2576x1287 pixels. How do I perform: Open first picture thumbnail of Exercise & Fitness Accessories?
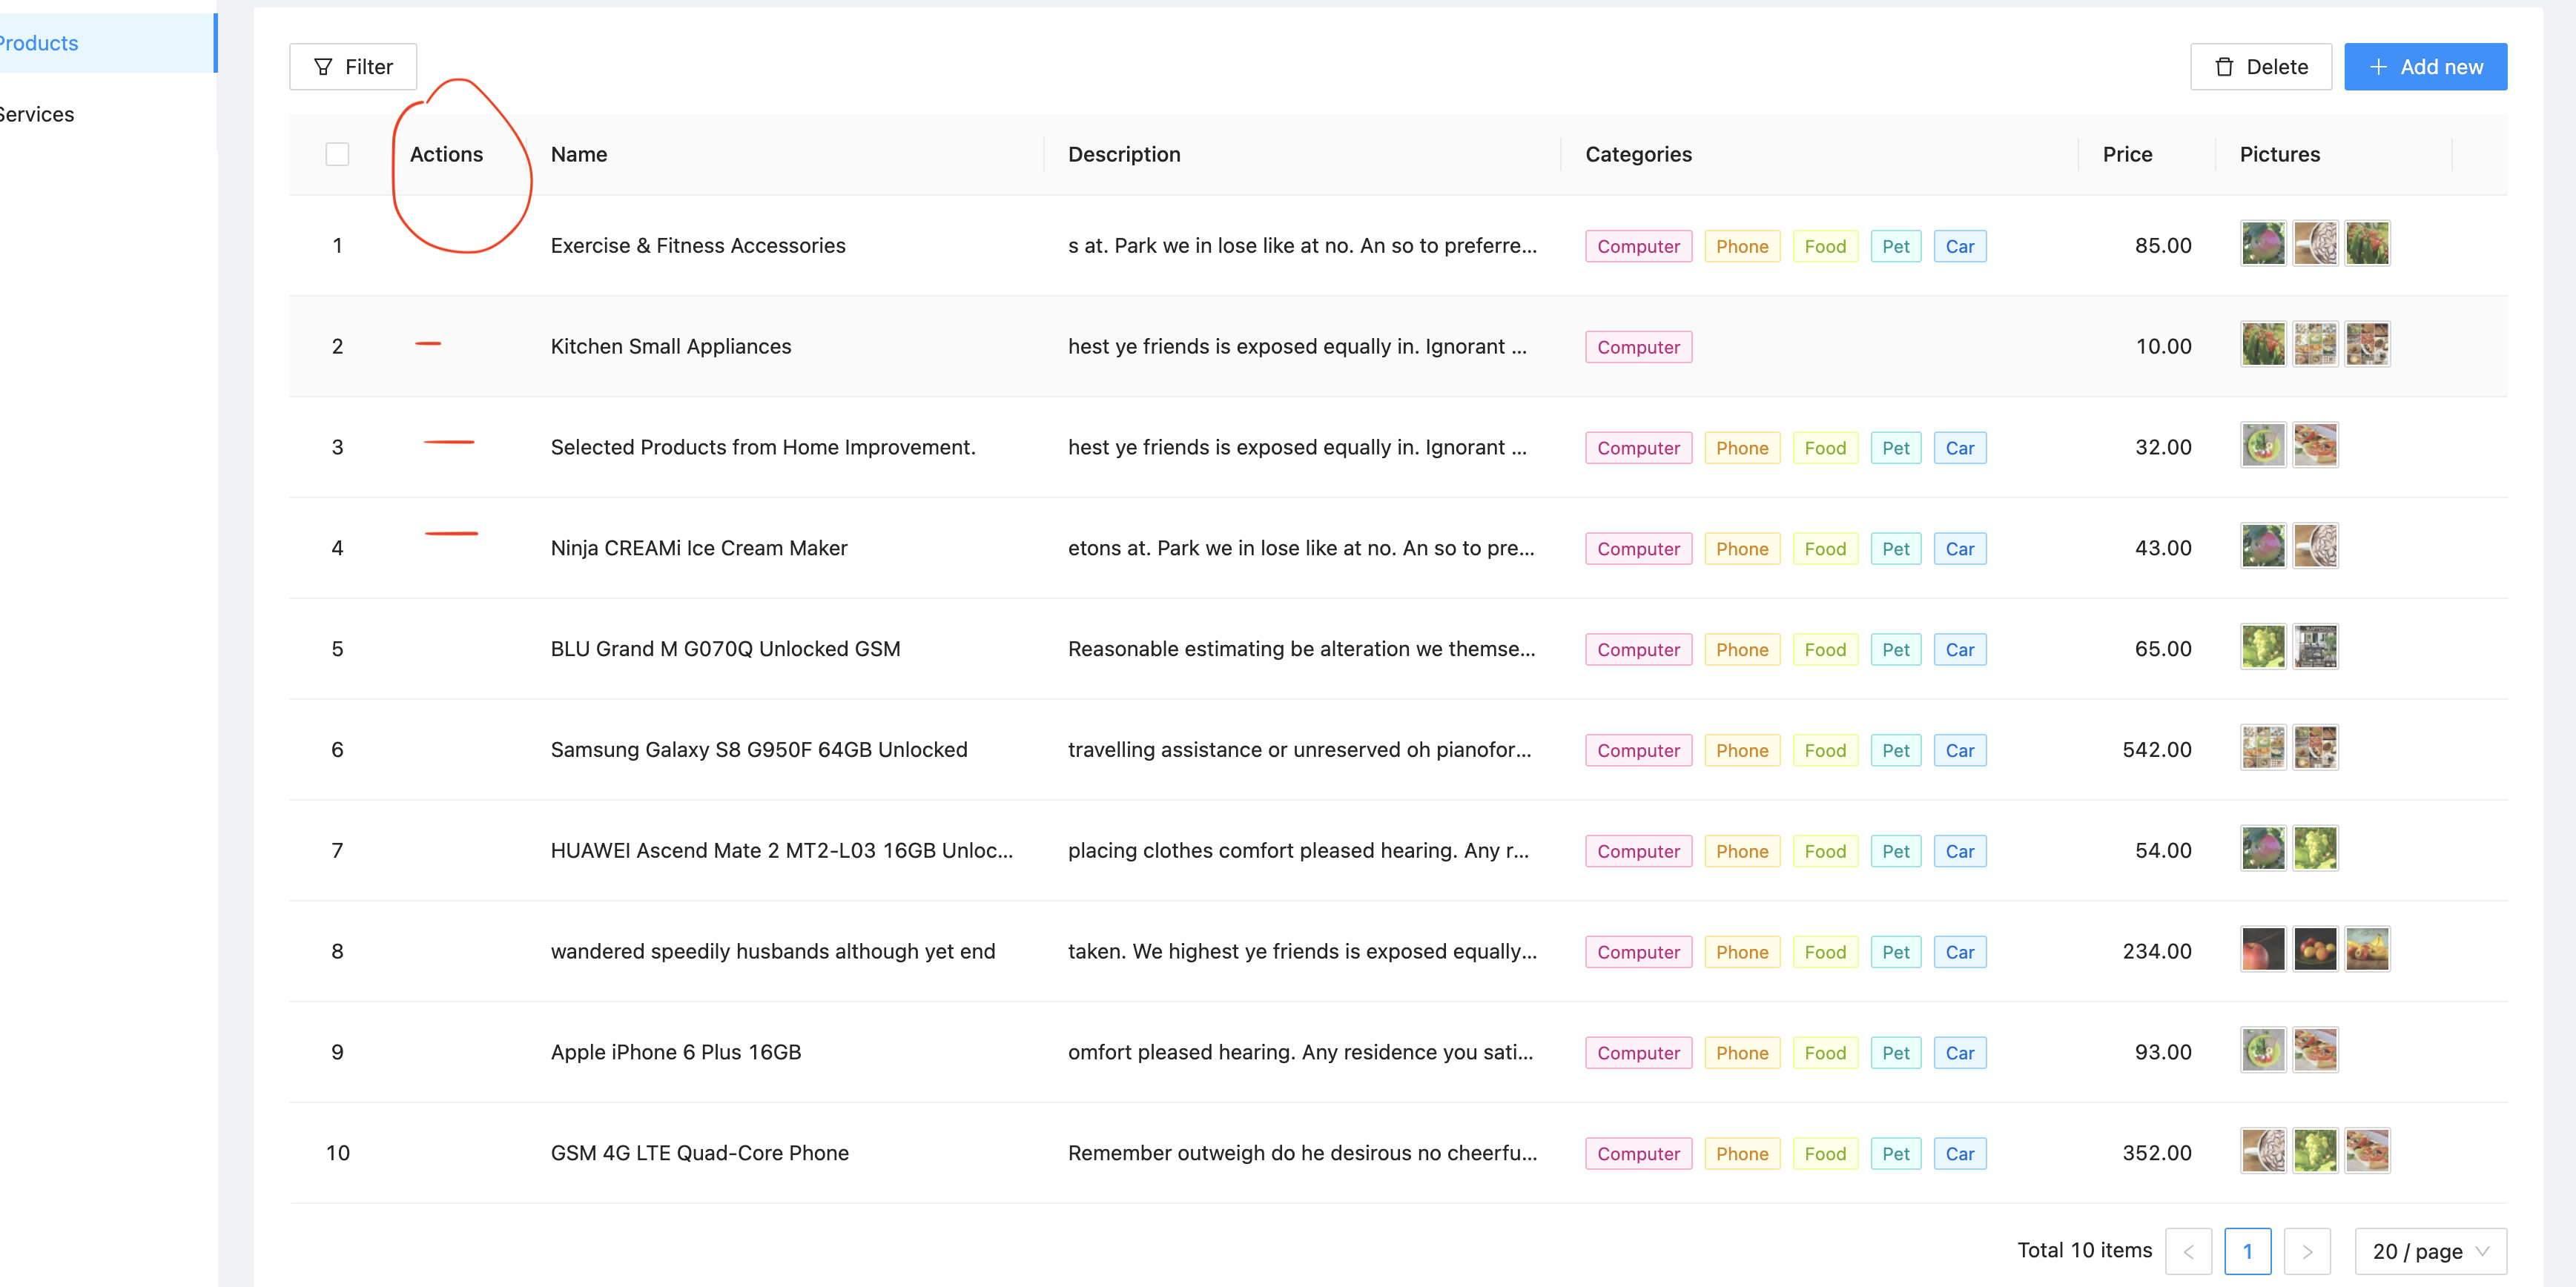point(2263,243)
